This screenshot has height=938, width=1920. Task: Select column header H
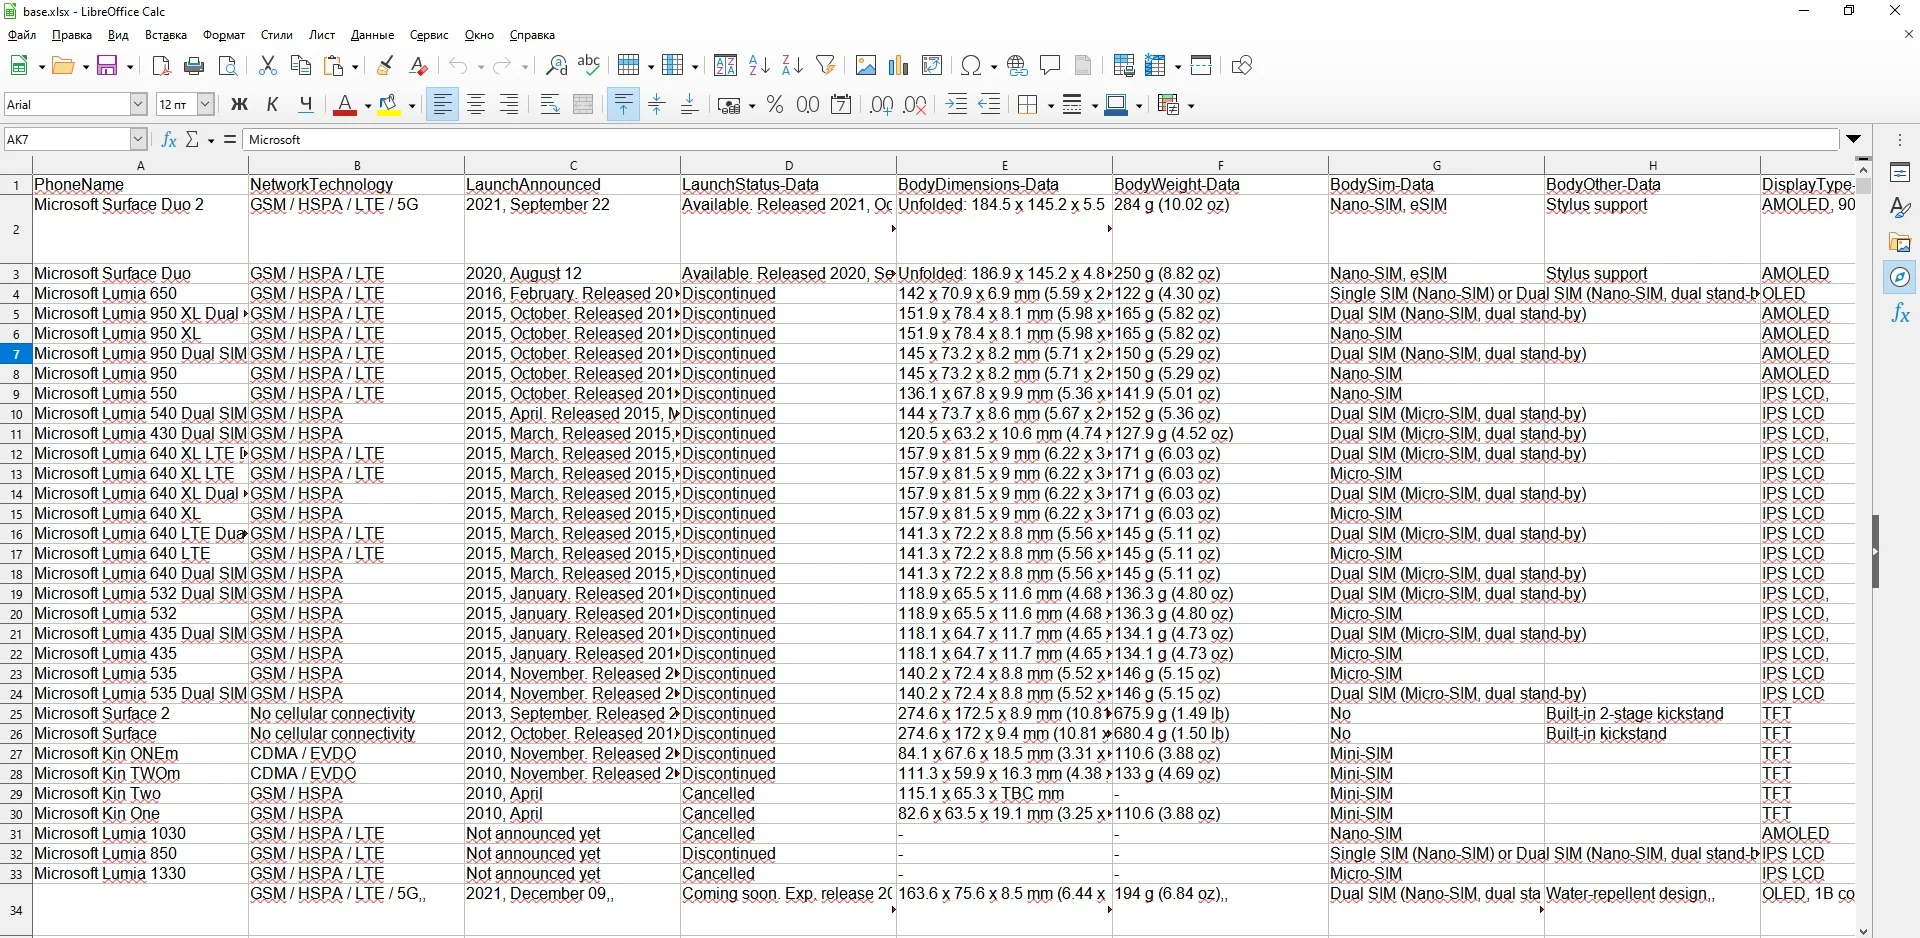coord(1652,165)
